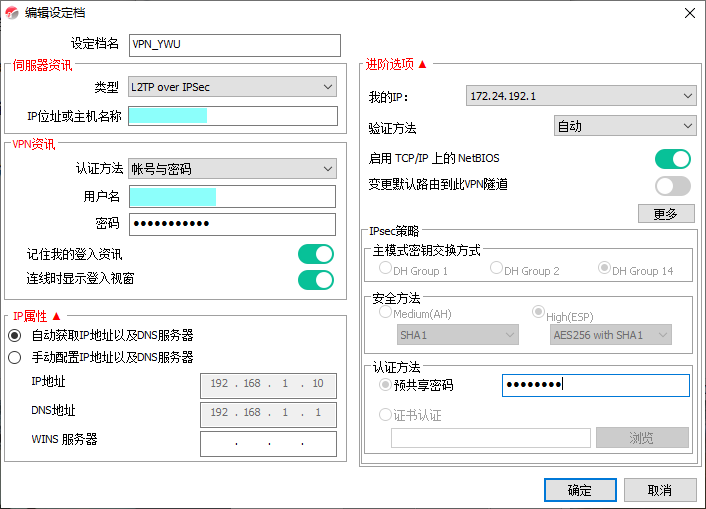Collapse the IP properties red triangle
Image resolution: width=706 pixels, height=509 pixels.
56,316
